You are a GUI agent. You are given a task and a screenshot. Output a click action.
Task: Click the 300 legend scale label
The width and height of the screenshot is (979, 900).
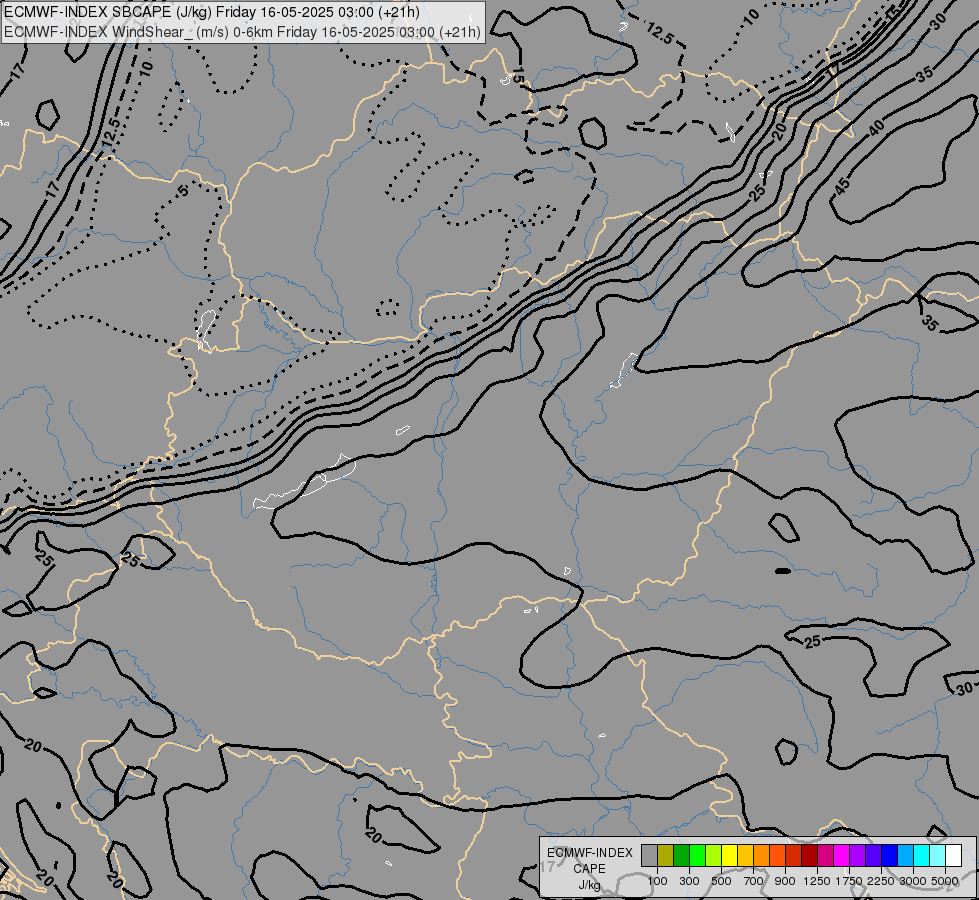click(689, 881)
